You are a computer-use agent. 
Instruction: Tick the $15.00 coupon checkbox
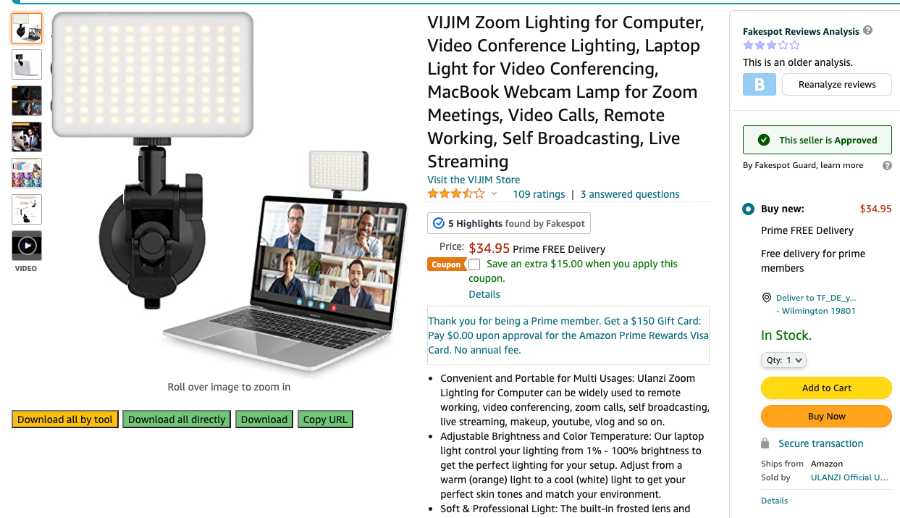(x=474, y=264)
